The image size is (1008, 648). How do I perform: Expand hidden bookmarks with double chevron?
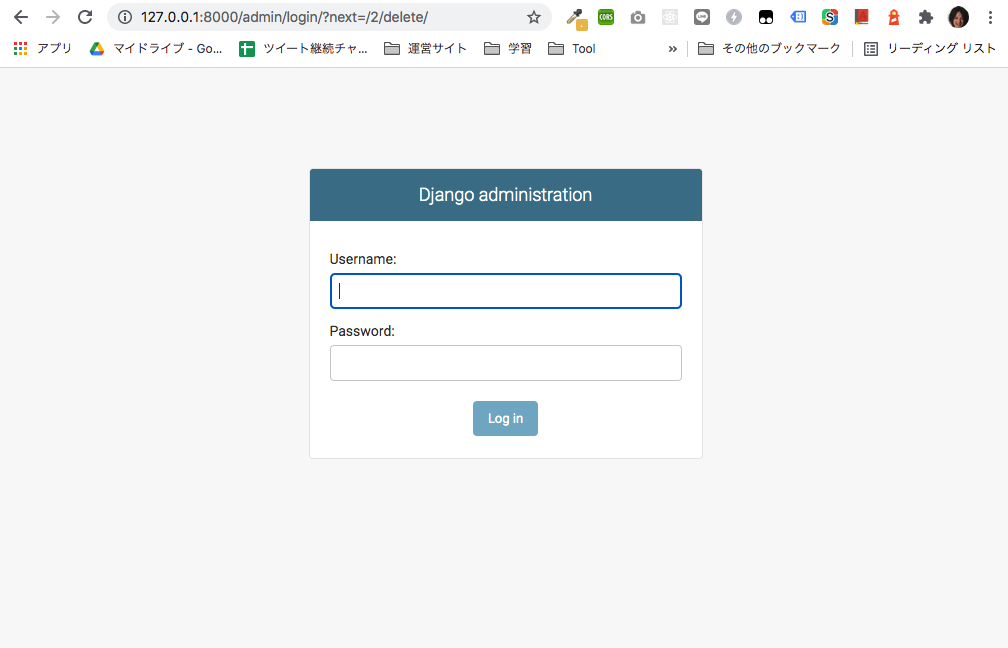click(x=672, y=48)
